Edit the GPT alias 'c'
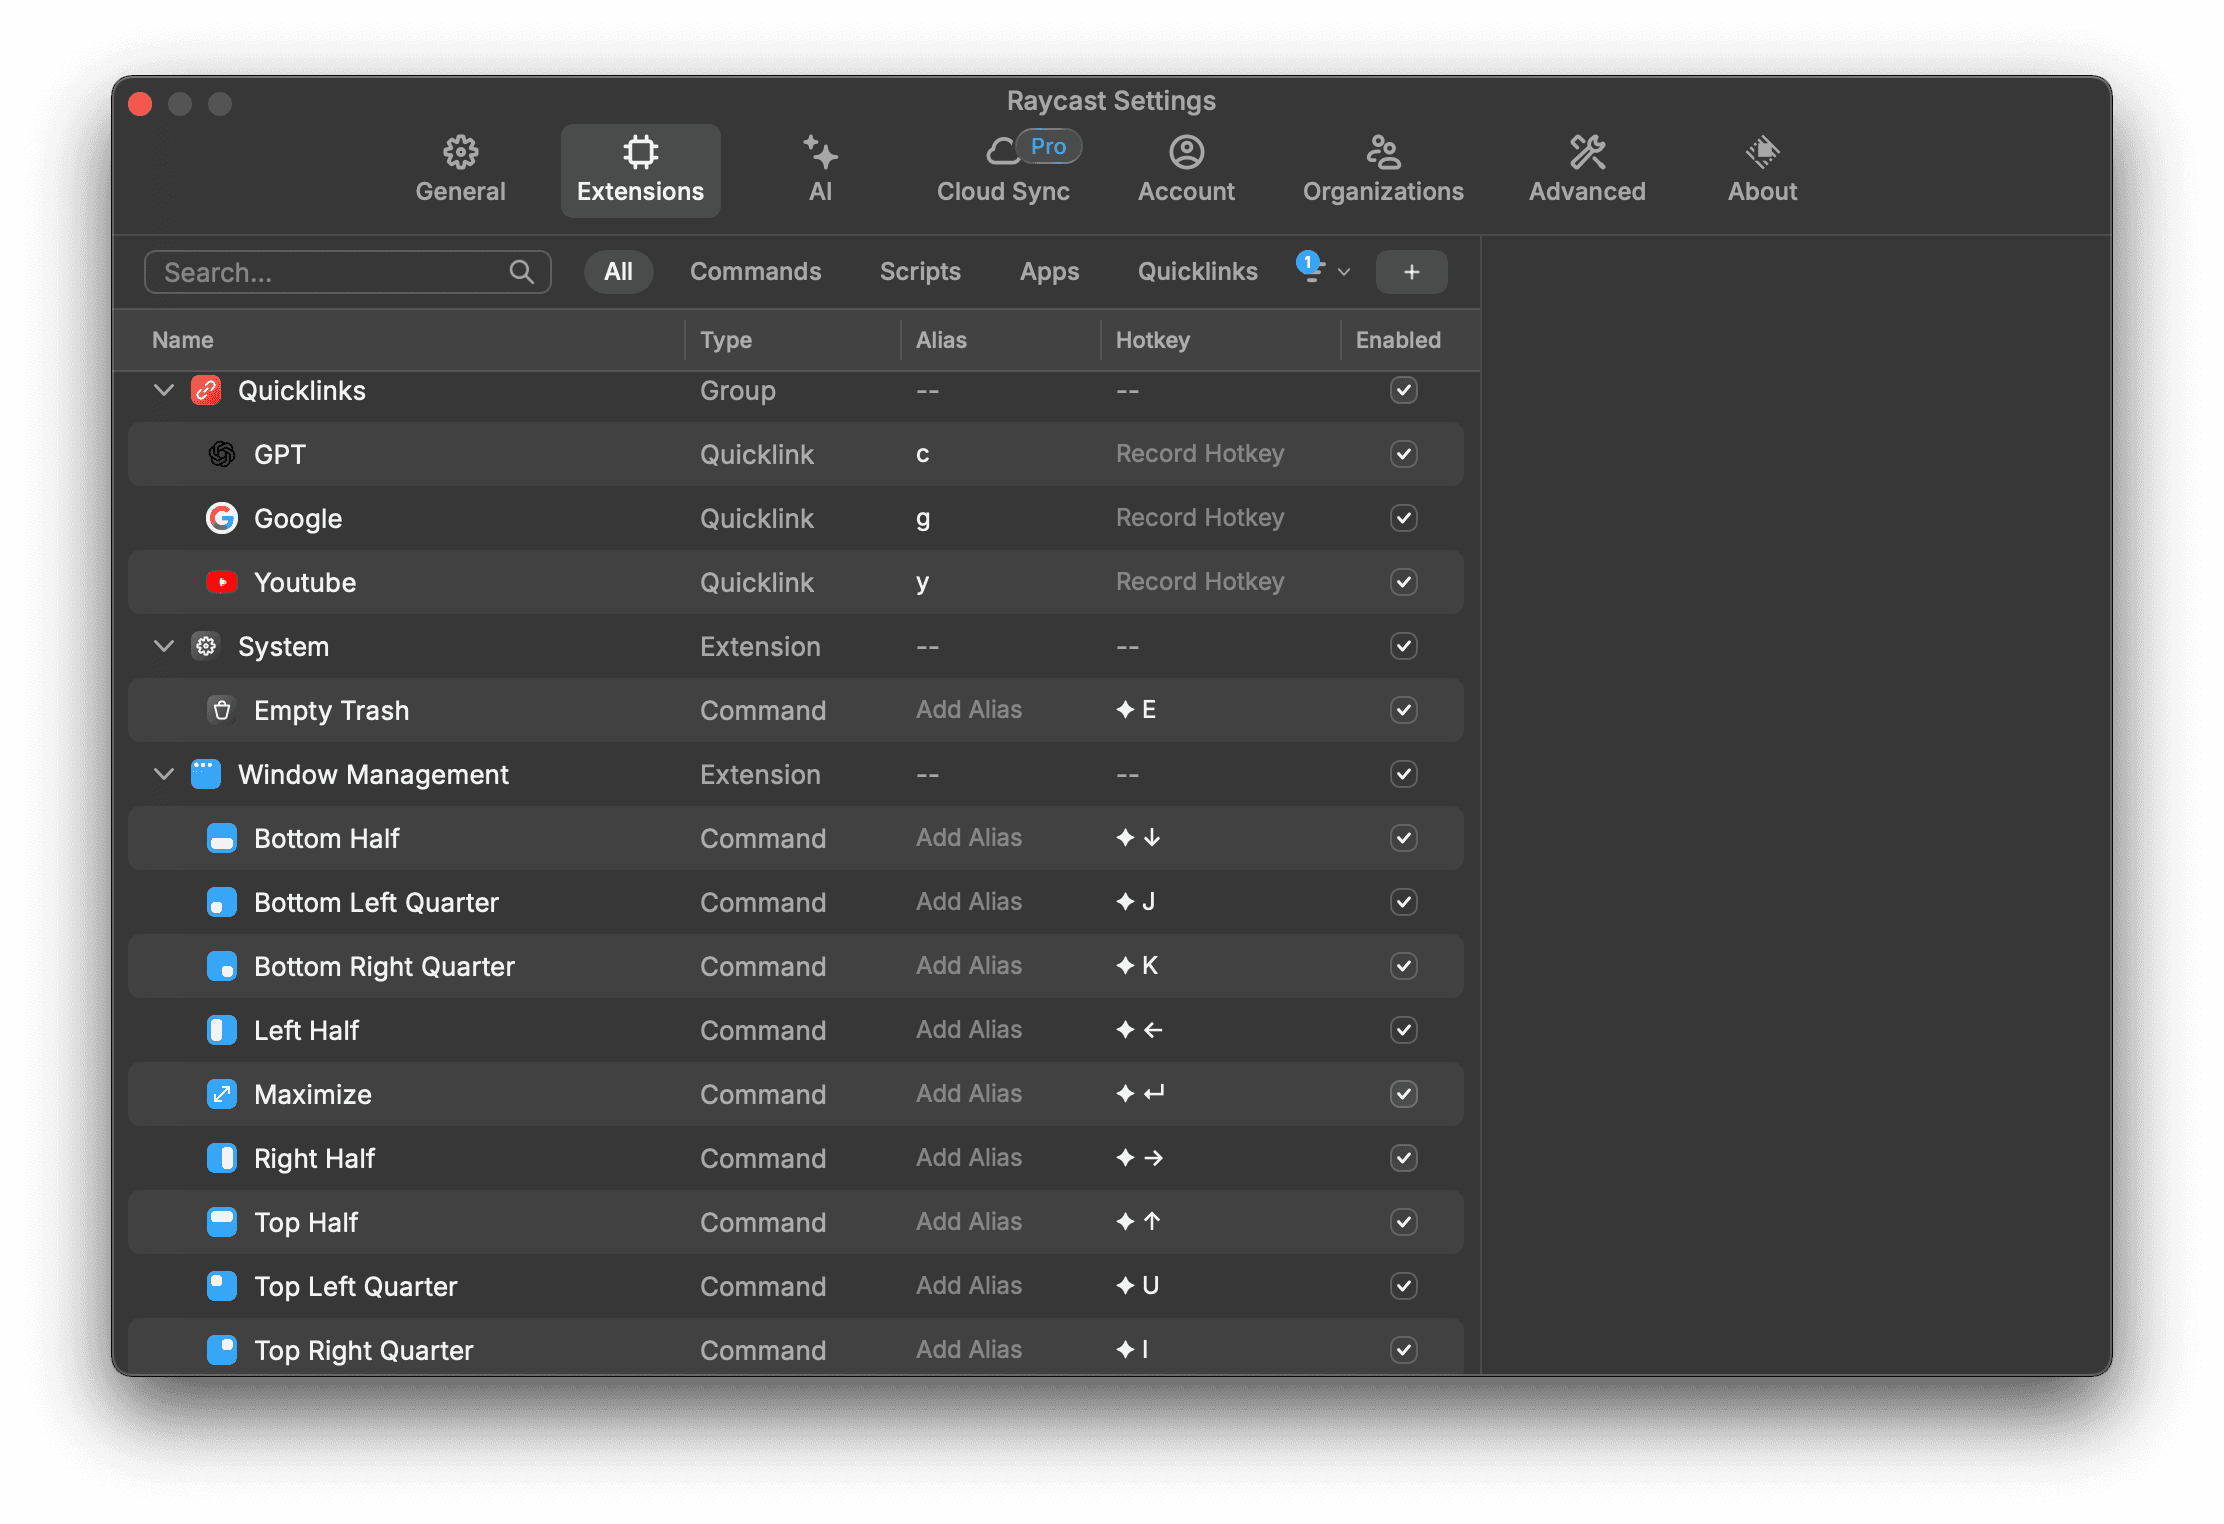The height and width of the screenshot is (1524, 2224). click(x=922, y=454)
